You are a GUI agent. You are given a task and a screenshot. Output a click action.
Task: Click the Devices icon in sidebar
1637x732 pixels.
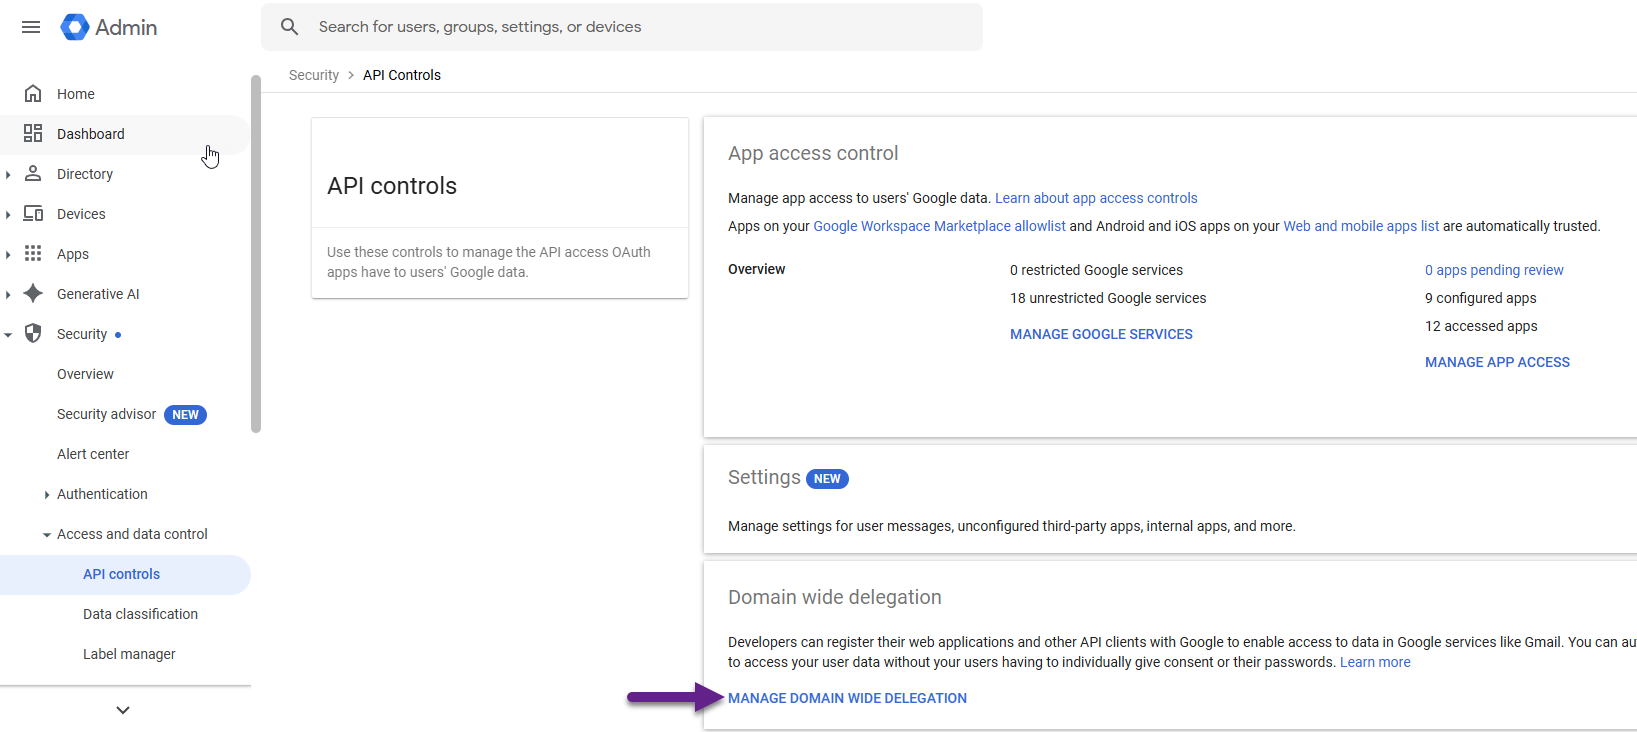pyautogui.click(x=33, y=214)
